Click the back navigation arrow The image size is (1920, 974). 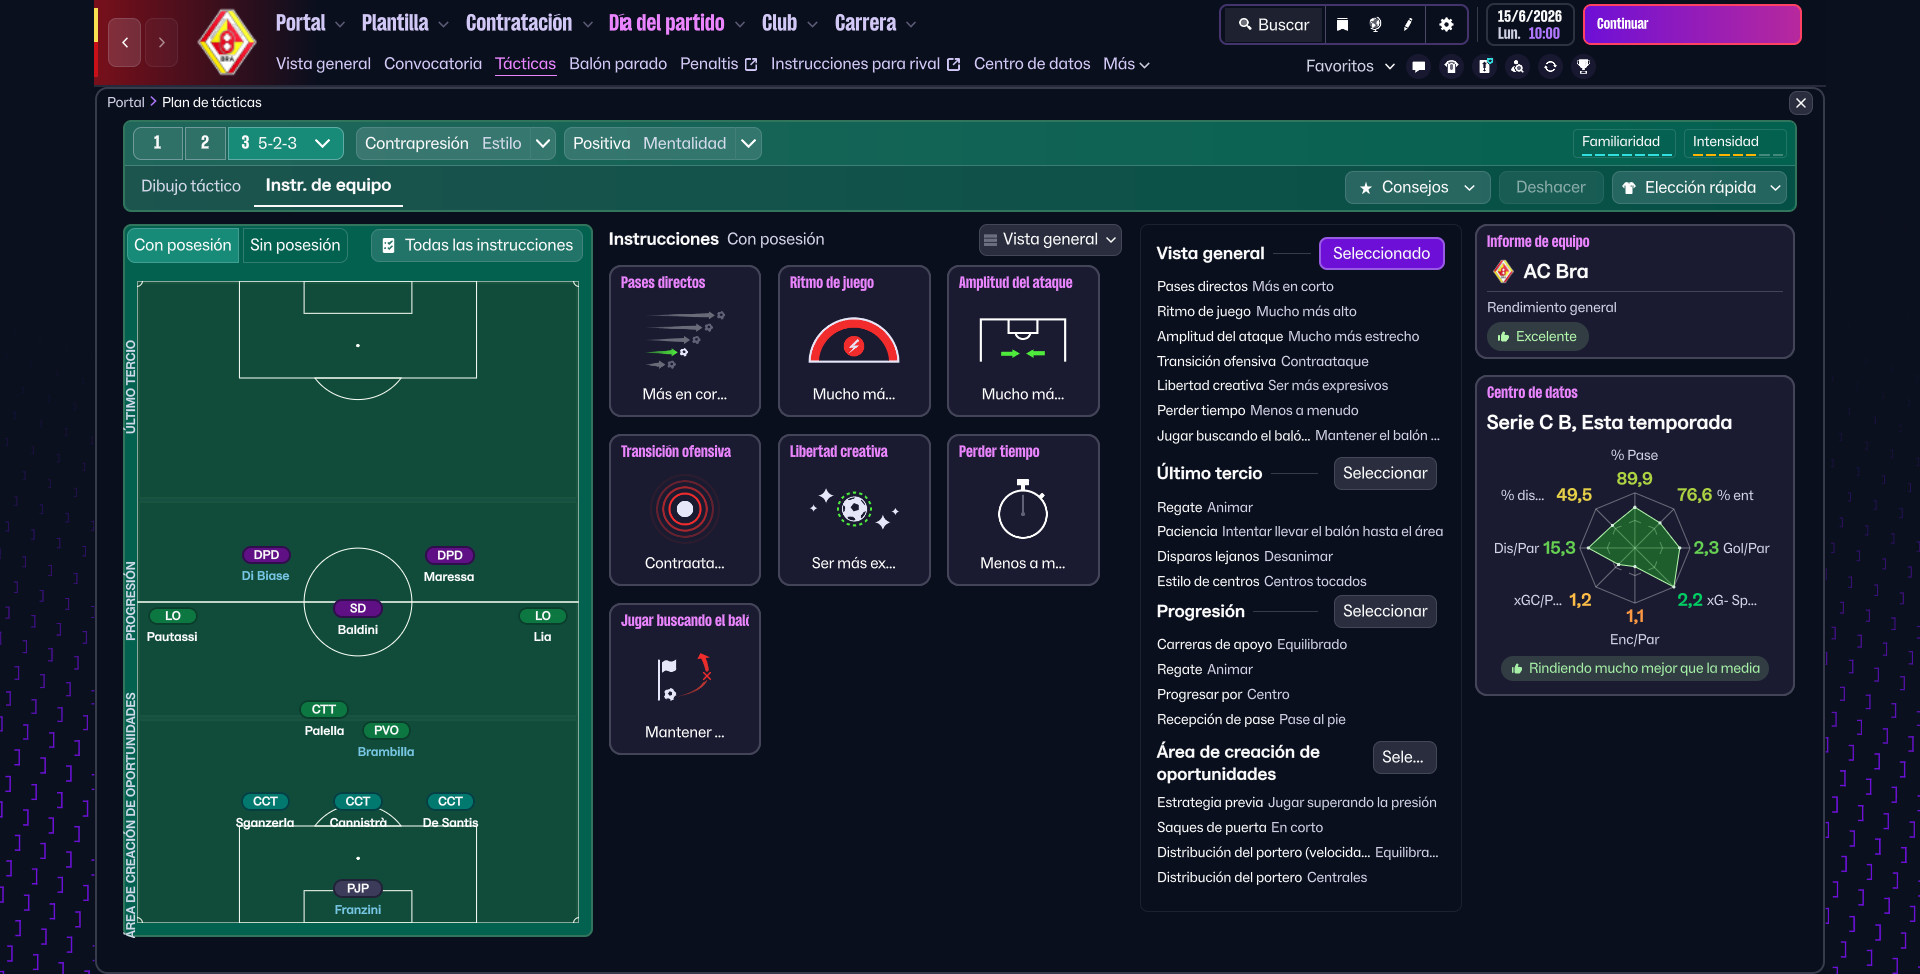pos(125,42)
